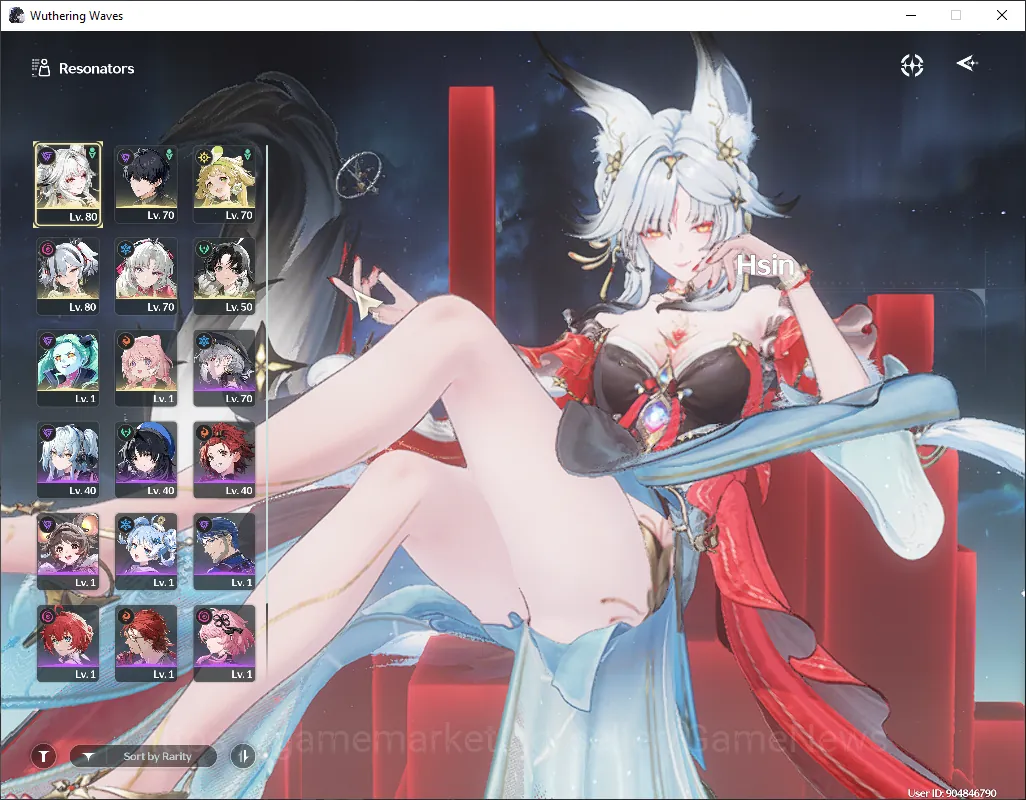Select the red-haired Lv. 40 resonator
1026x800 pixels.
(x=224, y=460)
